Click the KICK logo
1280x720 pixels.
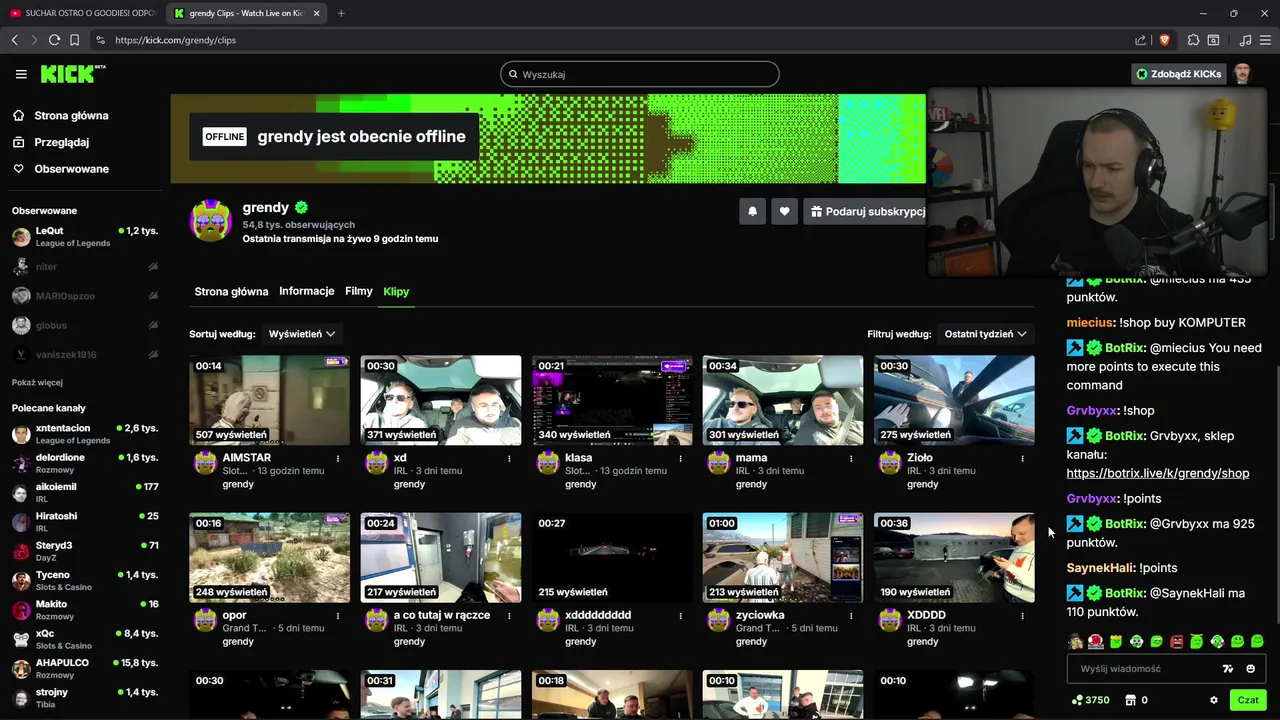coord(72,74)
